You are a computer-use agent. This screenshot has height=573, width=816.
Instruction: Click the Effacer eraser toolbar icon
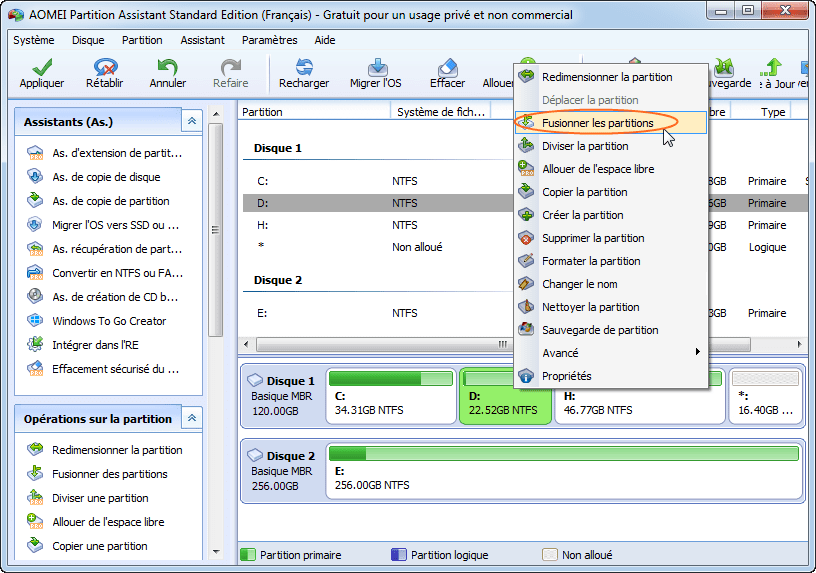tap(448, 67)
